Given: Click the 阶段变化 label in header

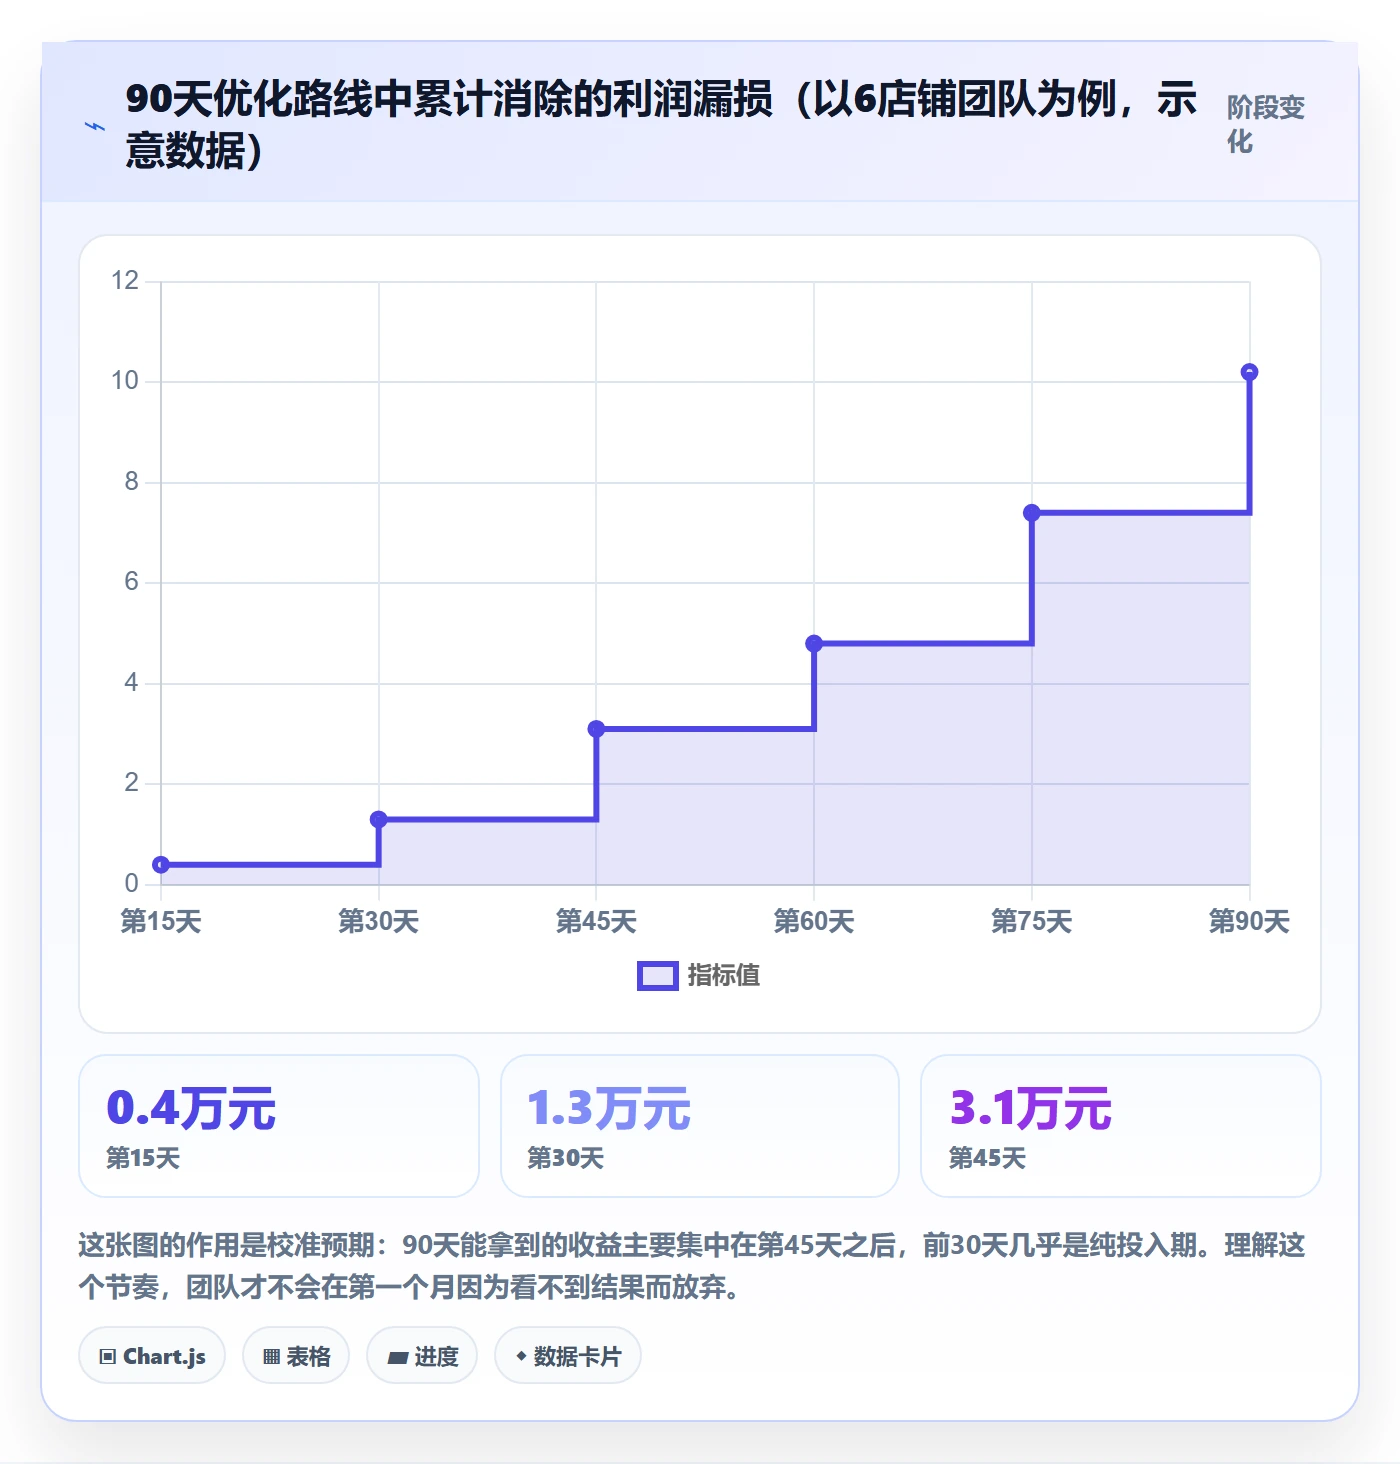Looking at the screenshot, I should 1266,124.
